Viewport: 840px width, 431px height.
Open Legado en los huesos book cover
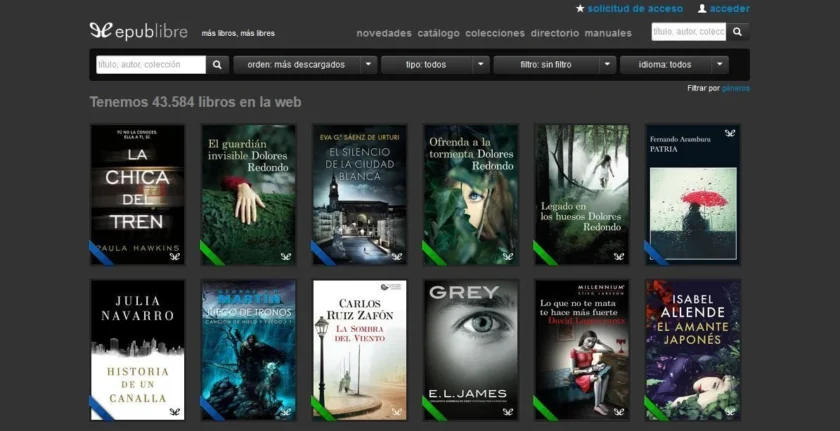click(582, 195)
